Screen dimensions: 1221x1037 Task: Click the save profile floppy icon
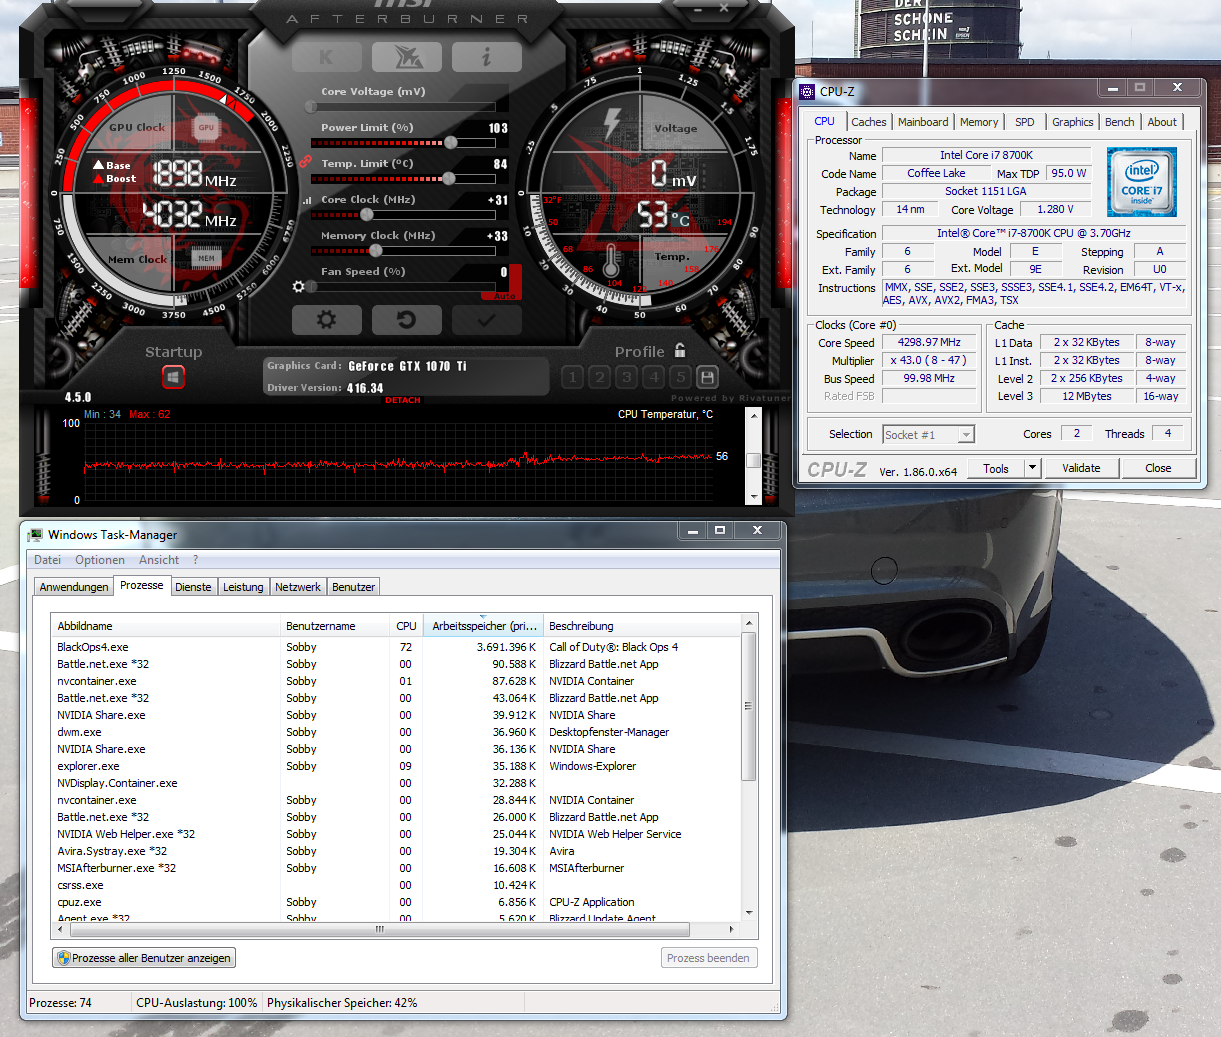(x=707, y=377)
